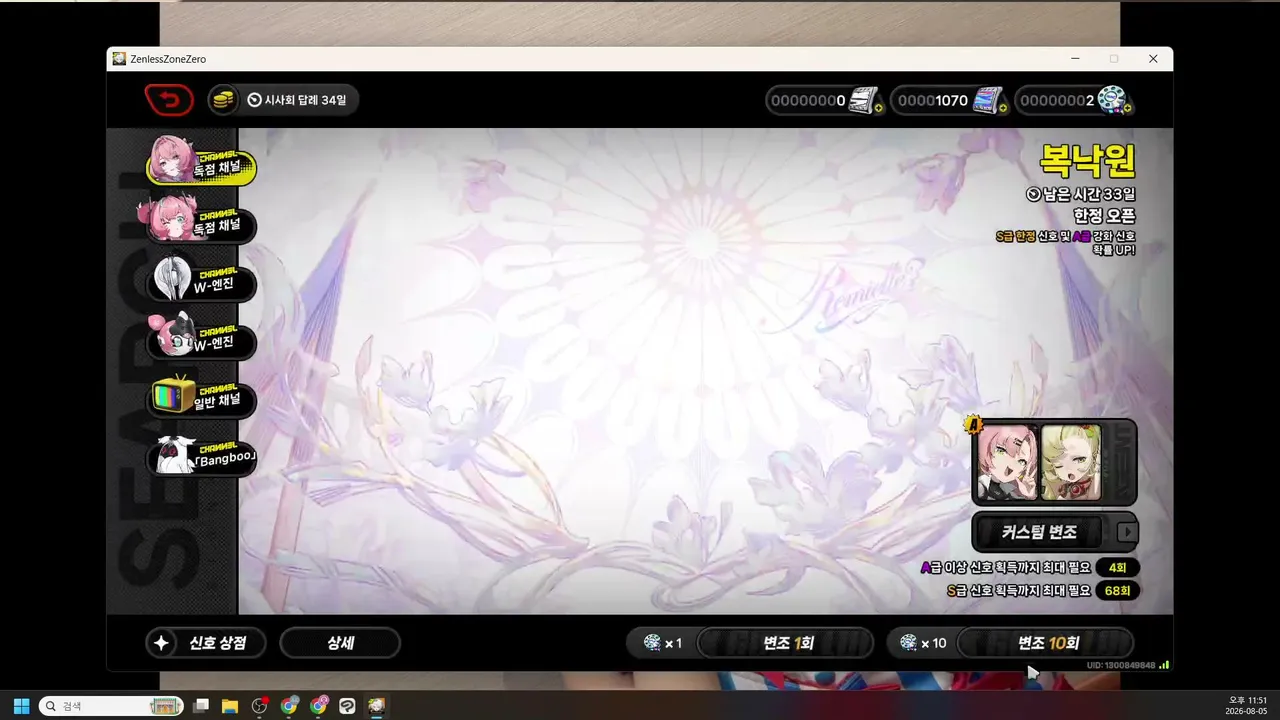The height and width of the screenshot is (720, 1280).
Task: Switch to the 일반 채널 tab
Action: [x=202, y=398]
